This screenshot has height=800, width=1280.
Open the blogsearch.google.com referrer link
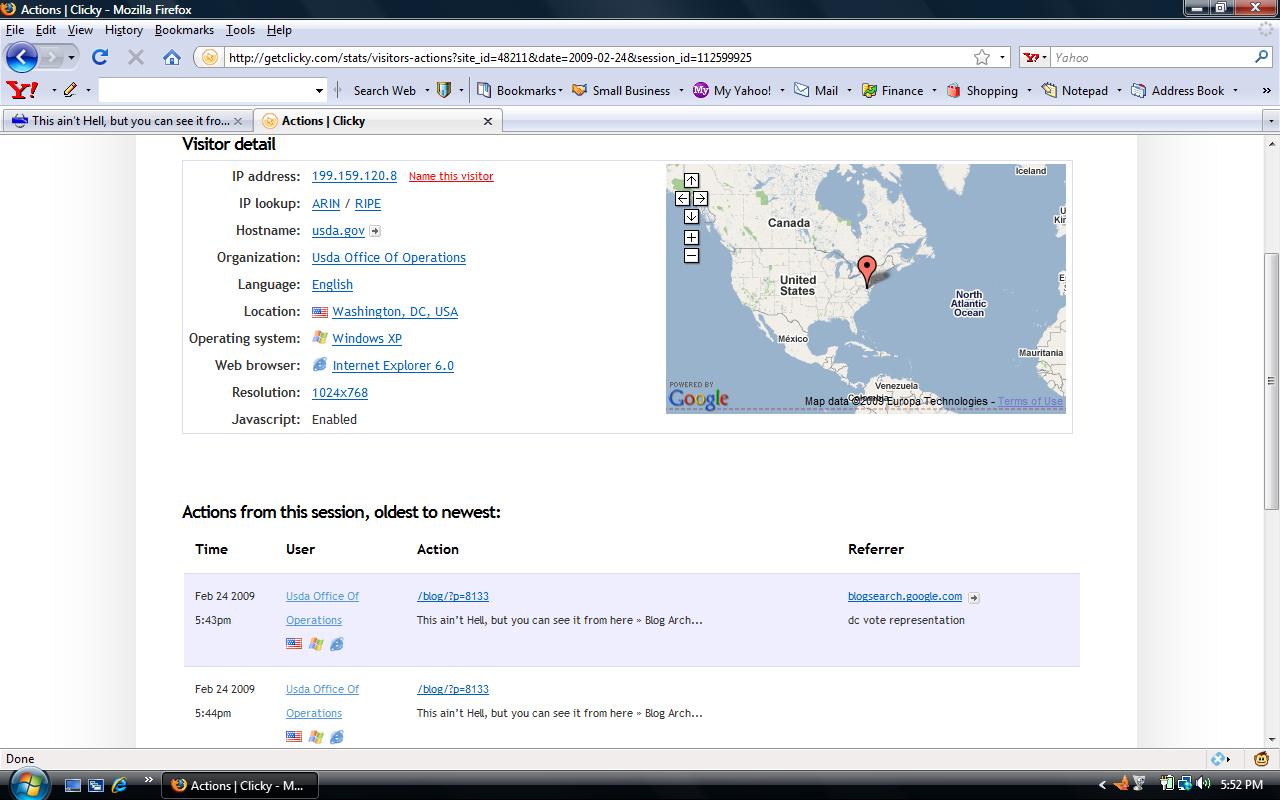(904, 596)
